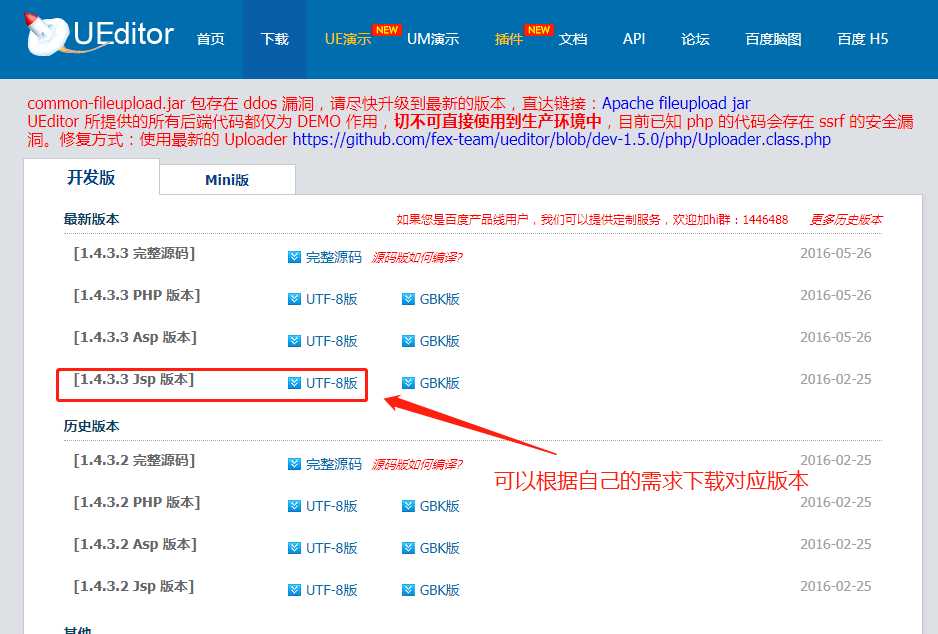The image size is (938, 634).
Task: Open 源码版如何编译? link for 1.4.3.2
Action: [x=417, y=464]
